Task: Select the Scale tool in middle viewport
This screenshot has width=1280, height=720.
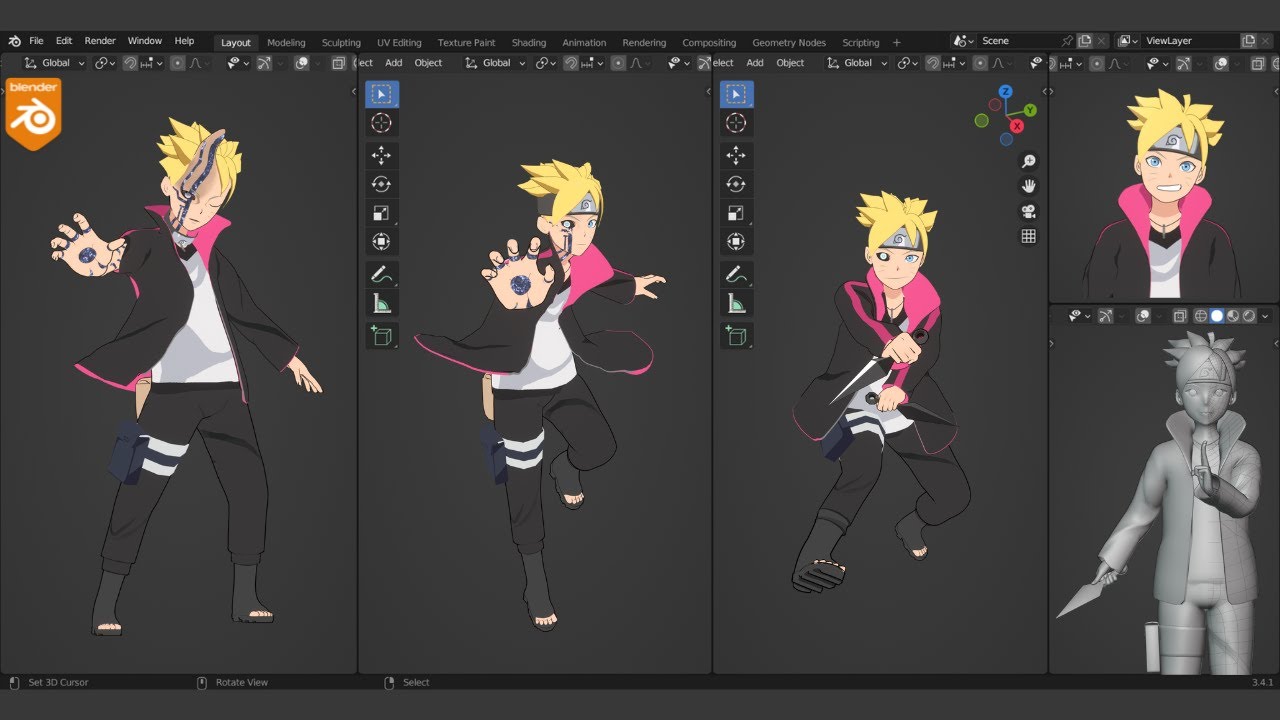Action: [x=381, y=213]
